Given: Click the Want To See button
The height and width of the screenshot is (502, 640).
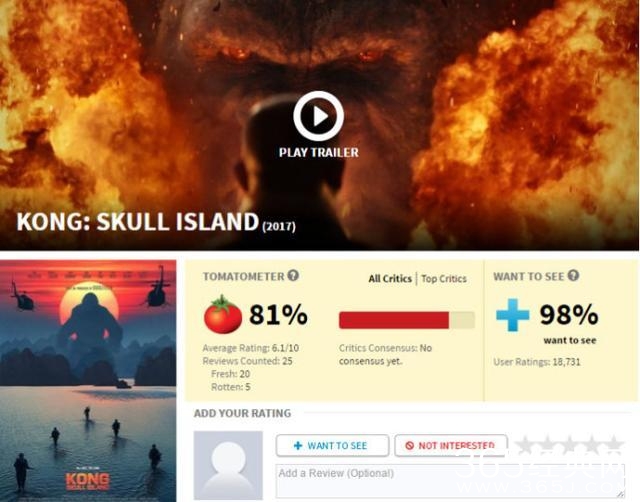Looking at the screenshot, I should coord(332,446).
